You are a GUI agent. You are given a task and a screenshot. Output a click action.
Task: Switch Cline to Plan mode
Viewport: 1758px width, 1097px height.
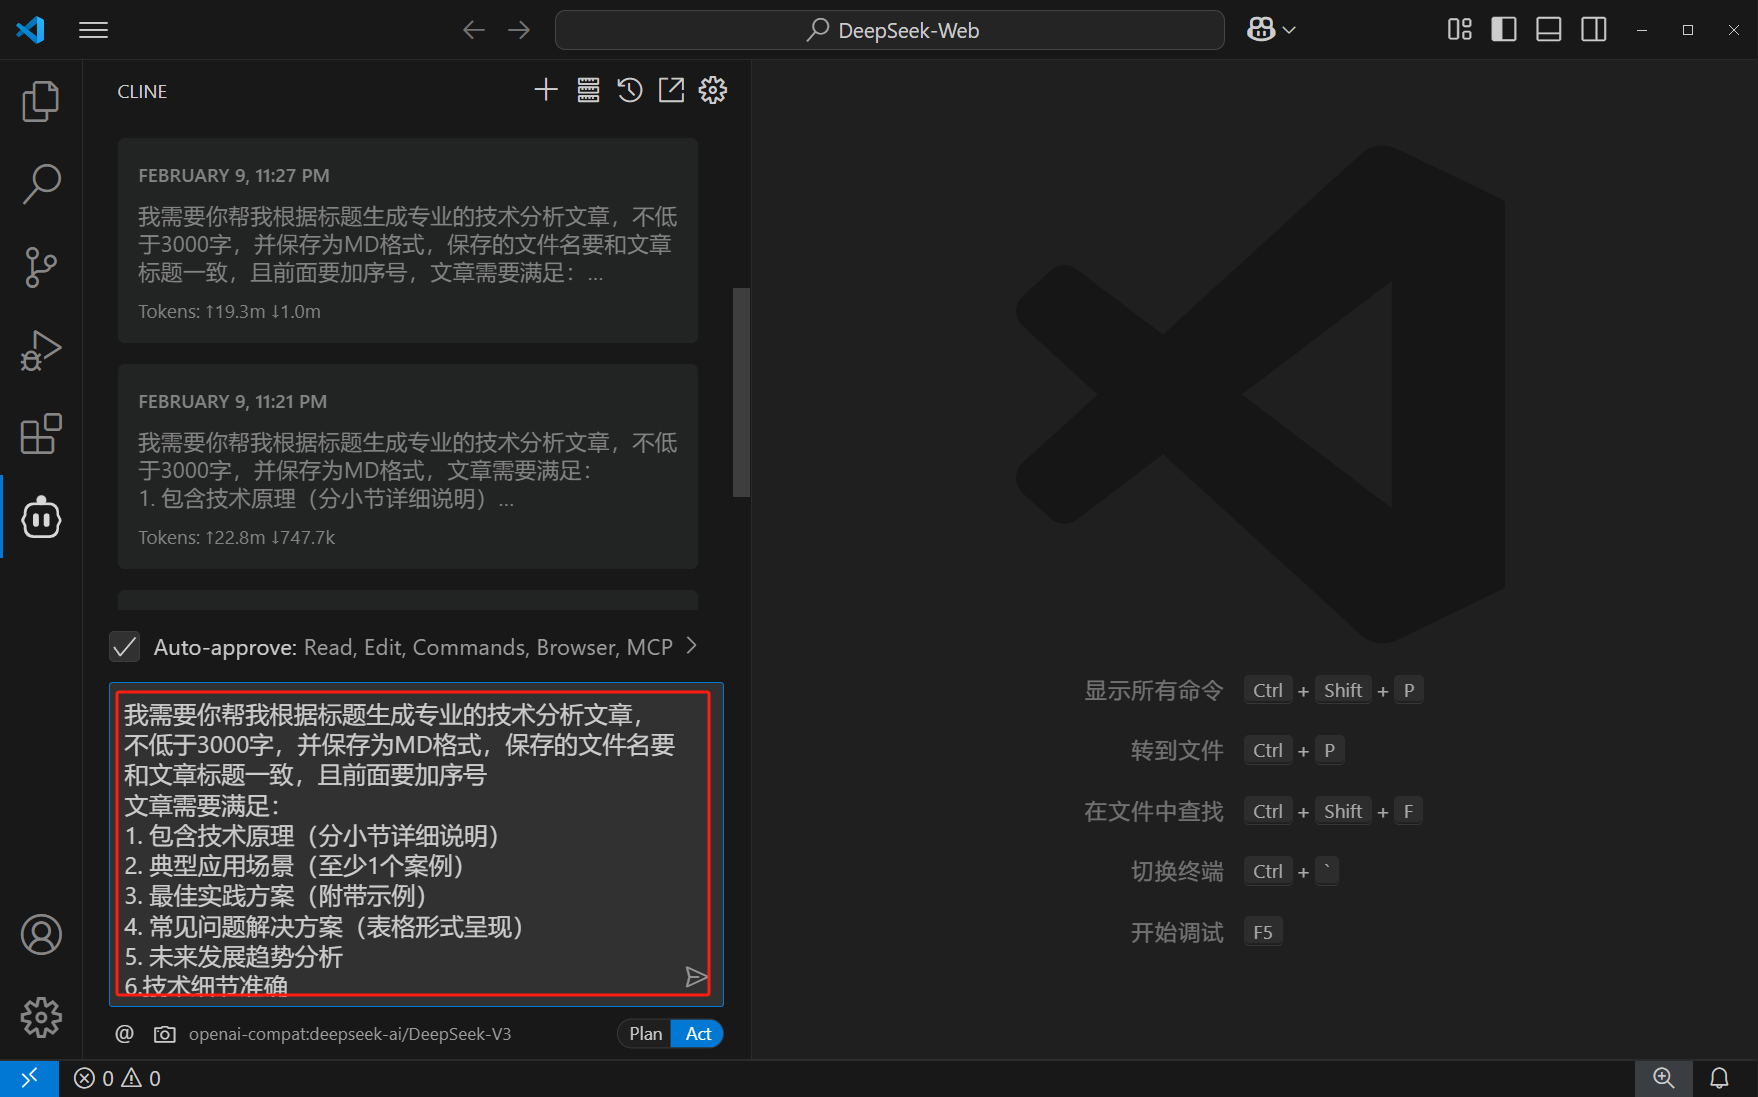644,1033
